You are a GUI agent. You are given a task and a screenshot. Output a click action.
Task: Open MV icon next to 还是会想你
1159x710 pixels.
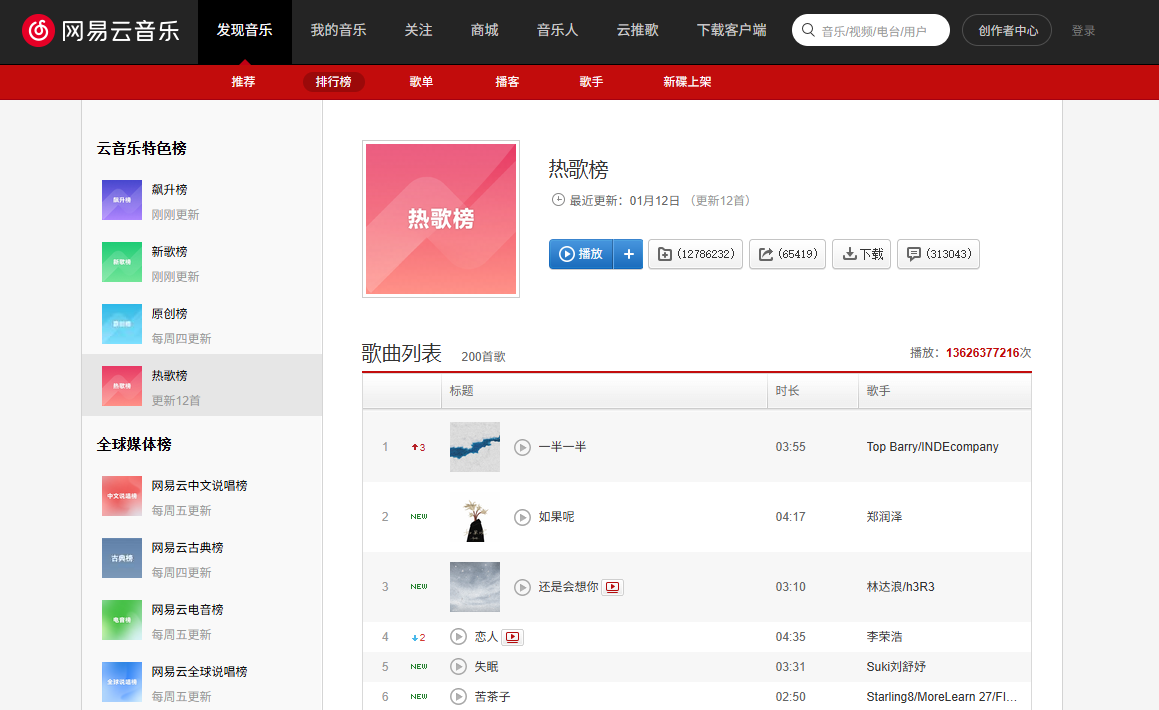[x=613, y=587]
